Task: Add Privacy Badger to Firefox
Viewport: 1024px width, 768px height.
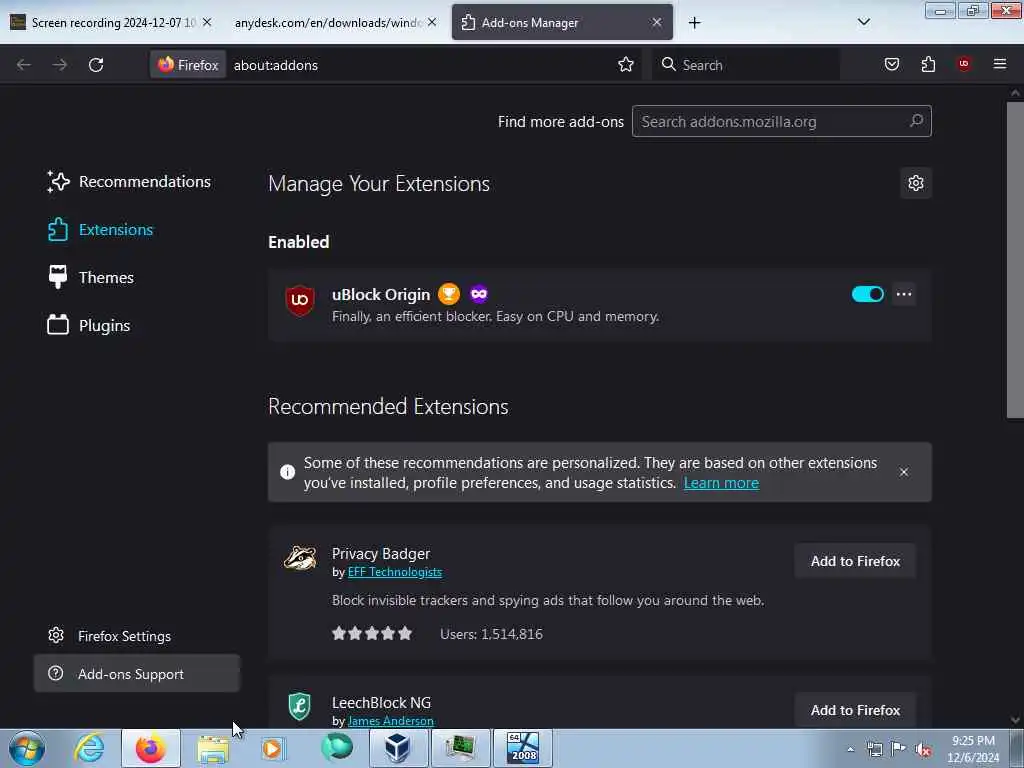Action: coord(855,561)
